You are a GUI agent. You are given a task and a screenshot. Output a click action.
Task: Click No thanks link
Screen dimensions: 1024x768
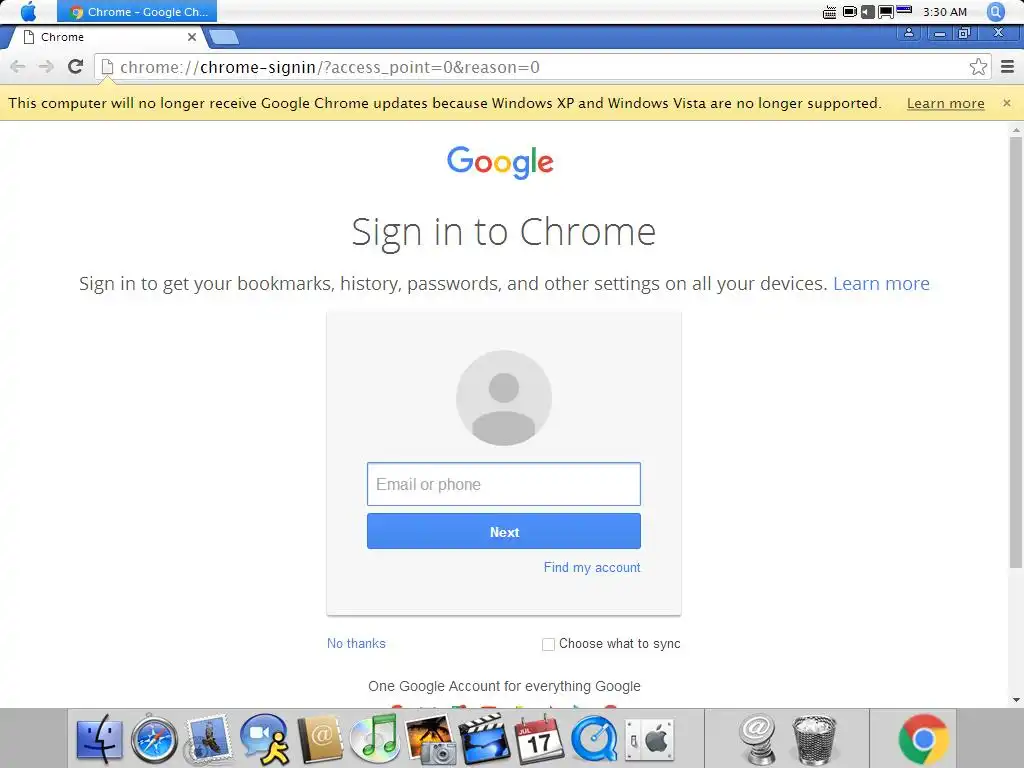click(x=356, y=644)
